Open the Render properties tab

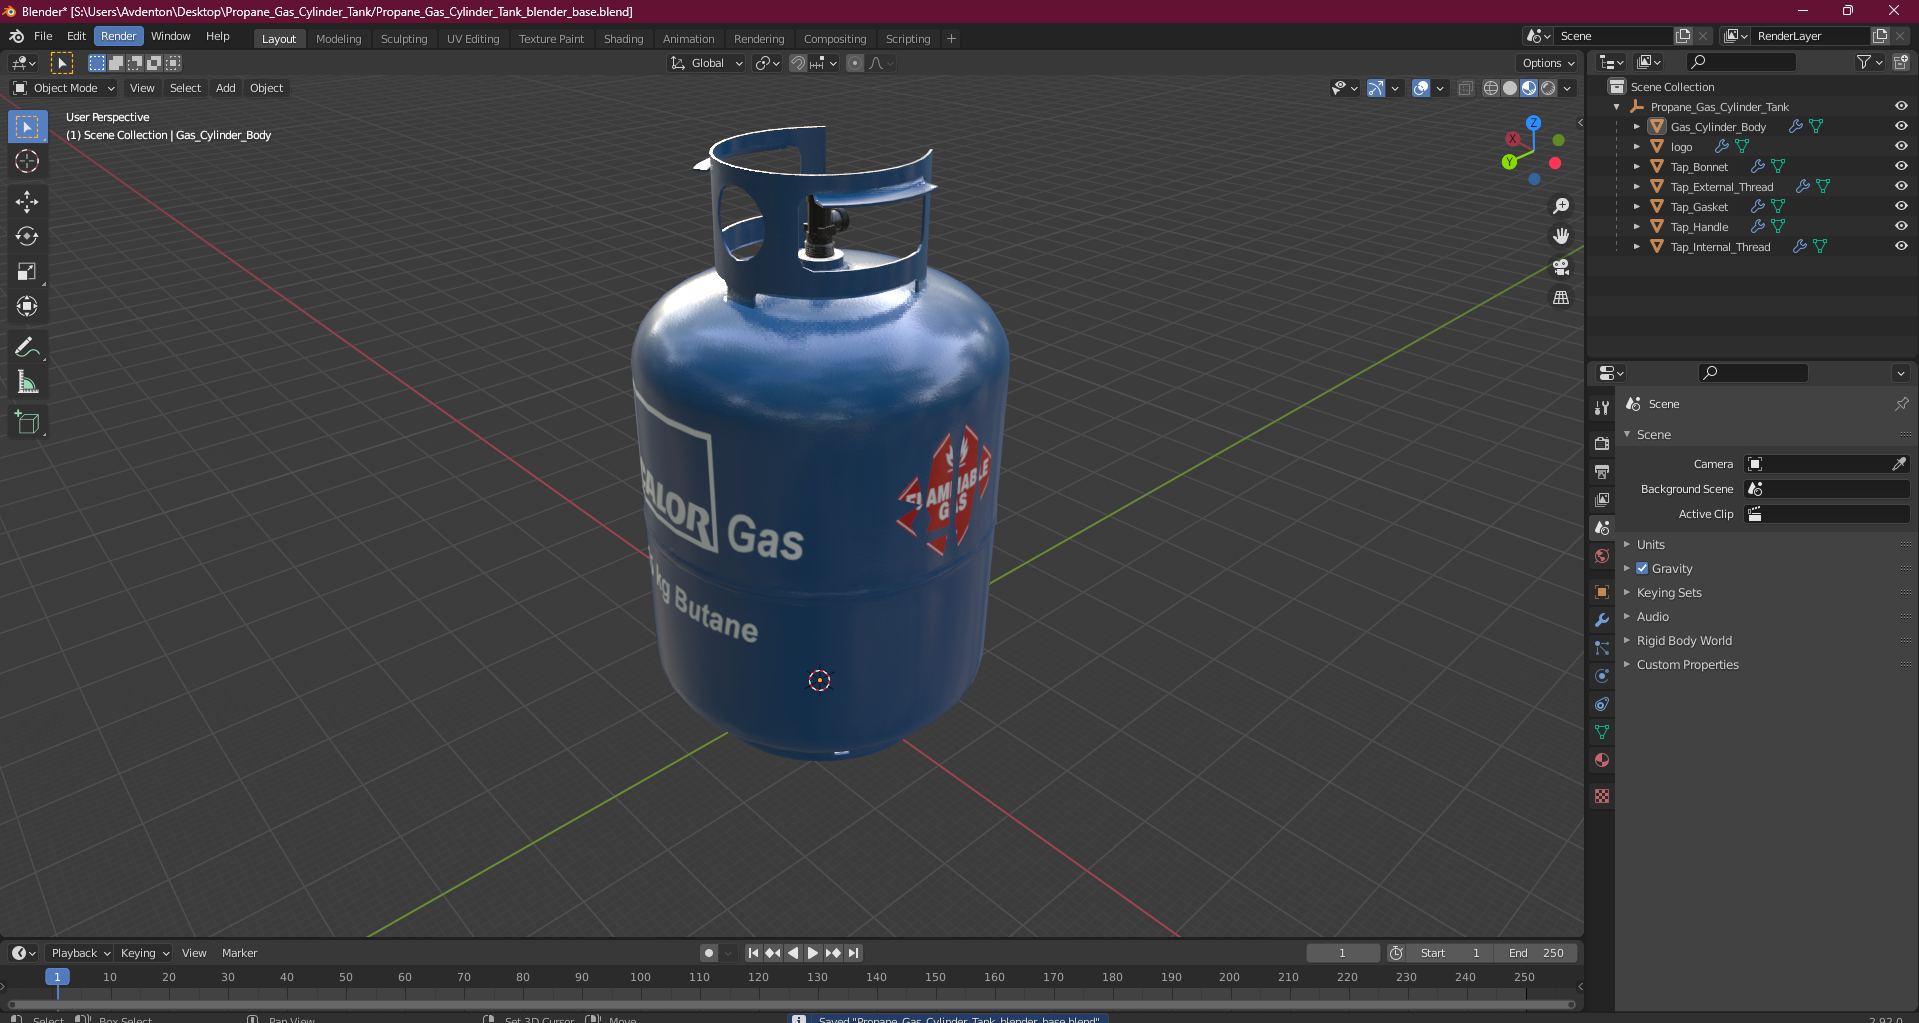pos(1602,443)
